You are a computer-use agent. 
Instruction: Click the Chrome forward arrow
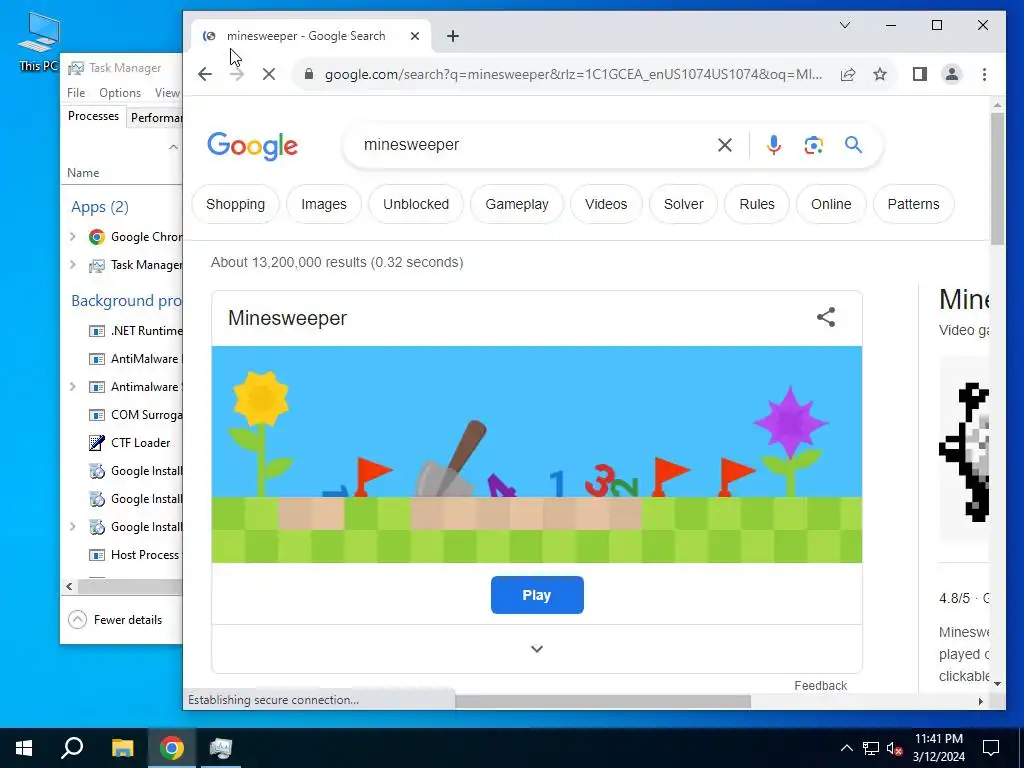[236, 74]
